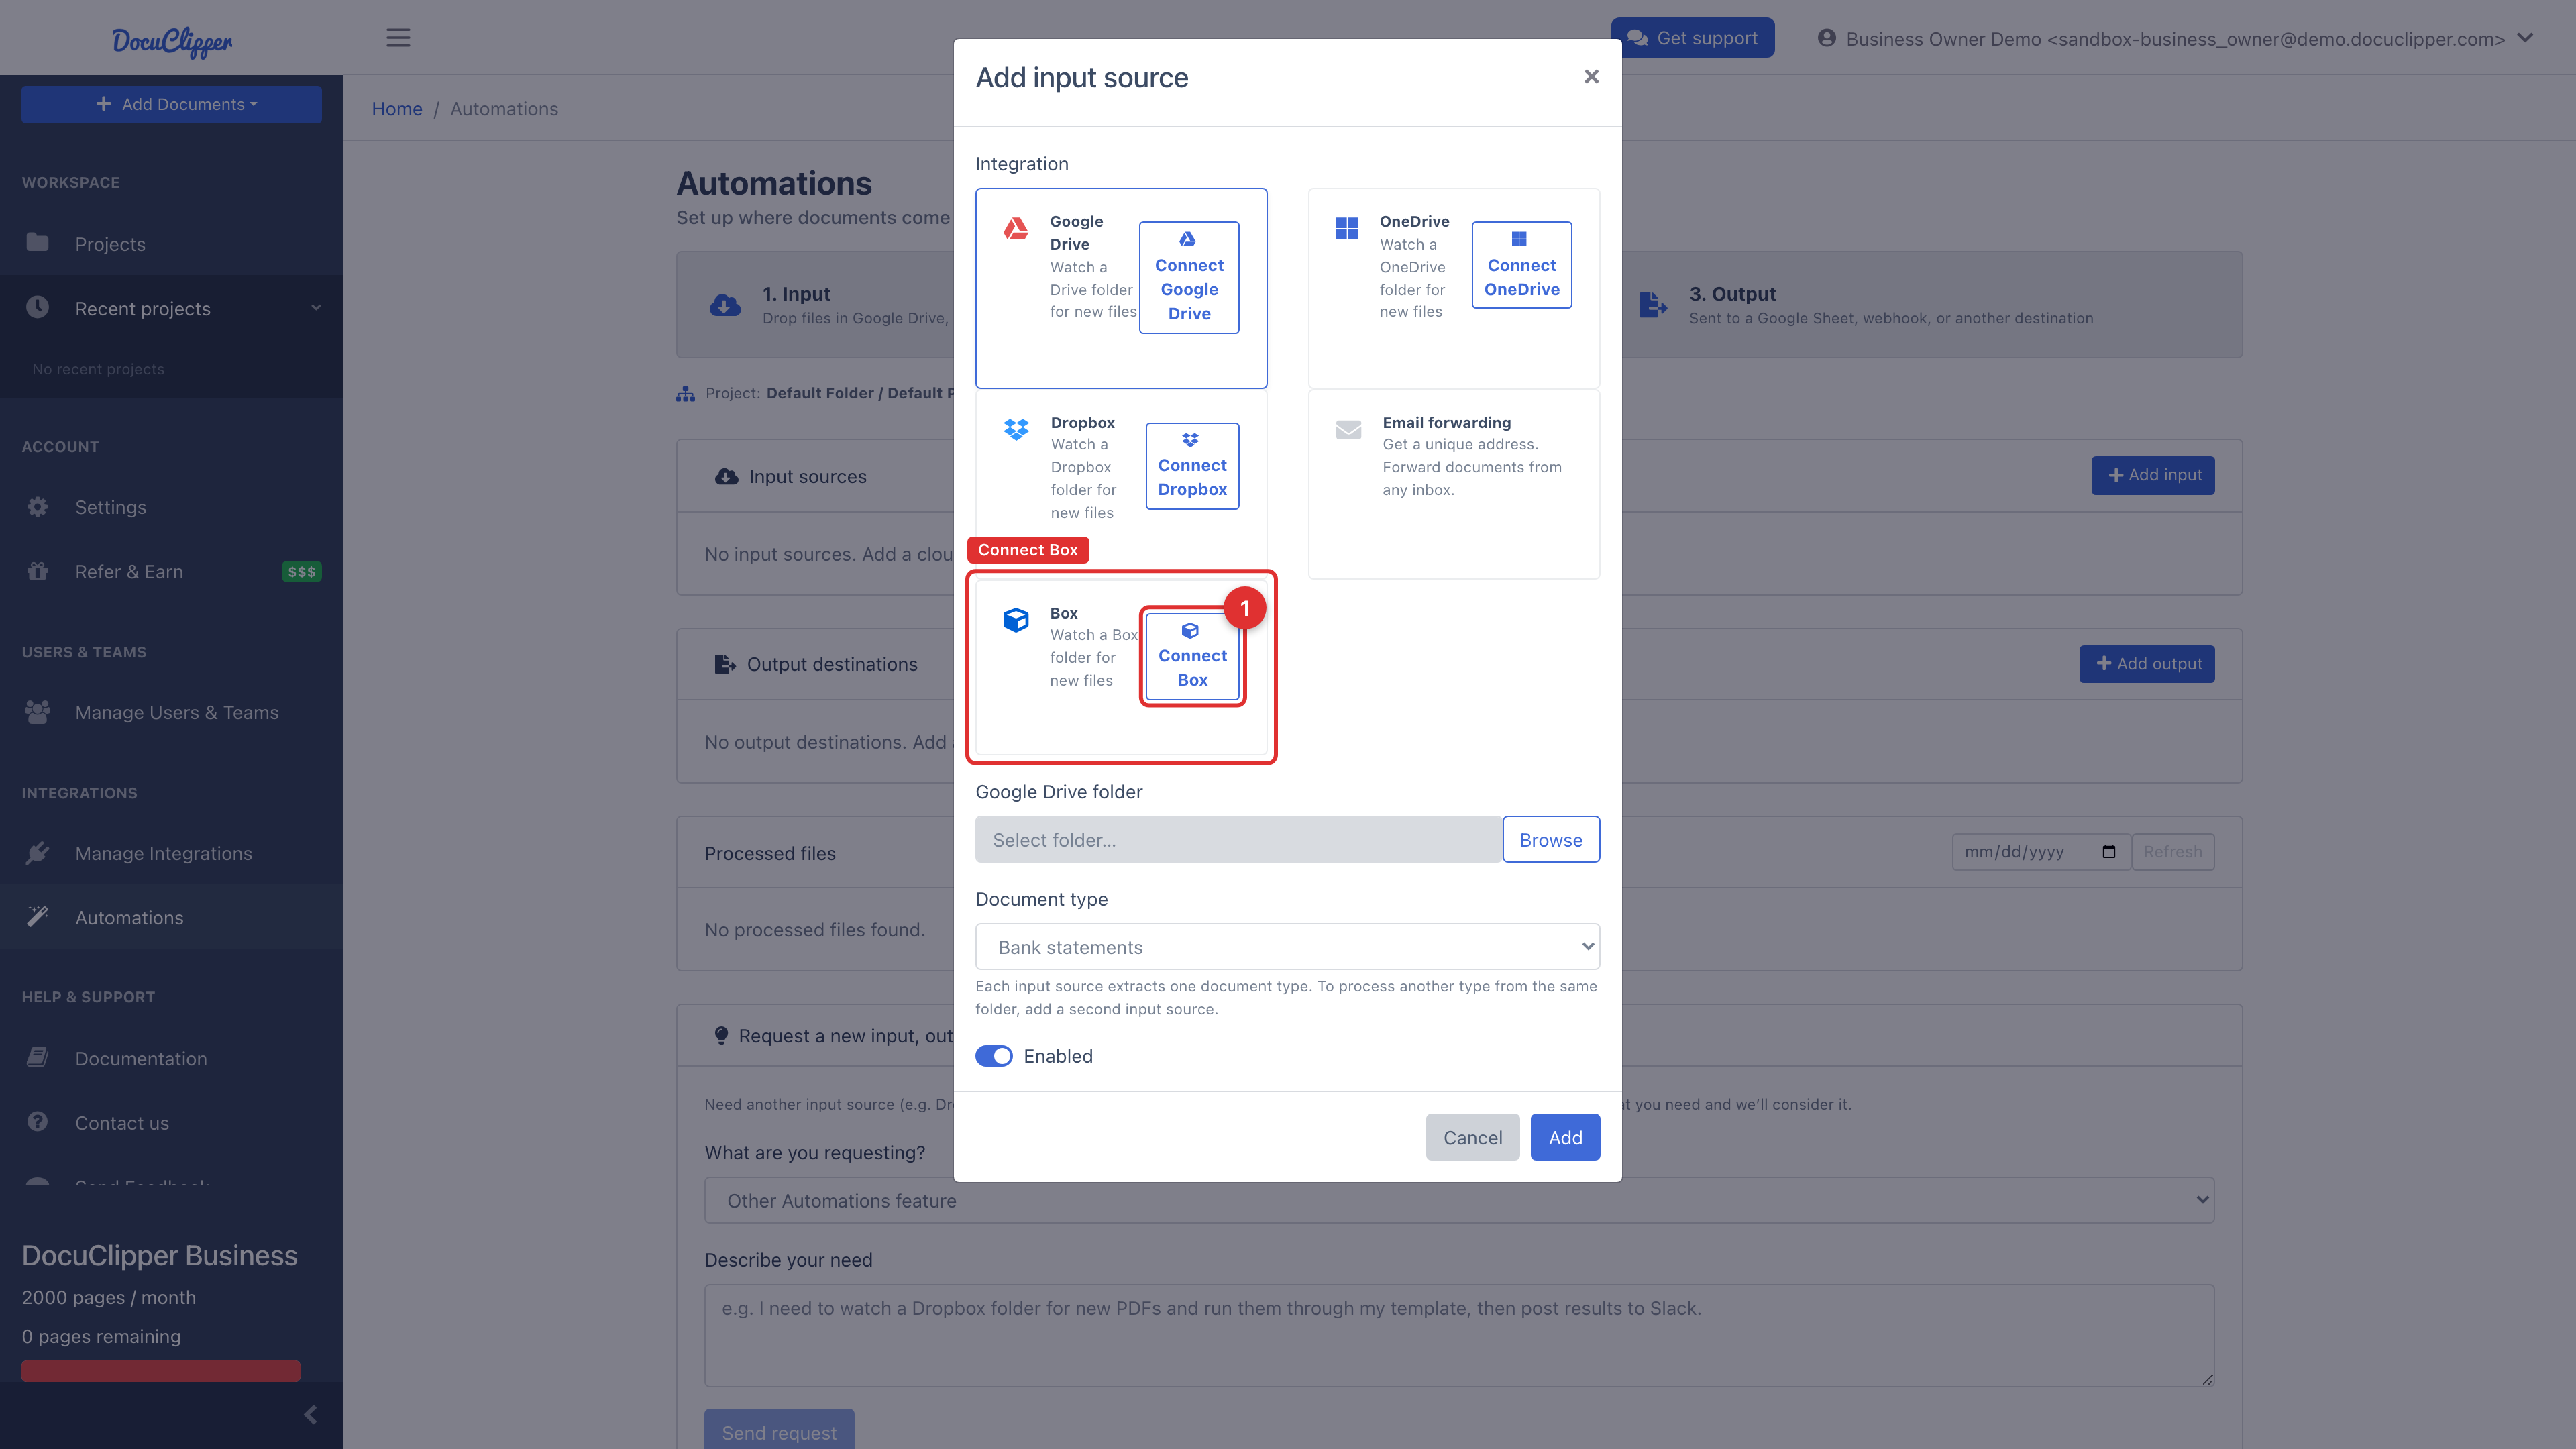Click the Refer & Earn gift icon
The image size is (2576, 1449).
(x=38, y=571)
